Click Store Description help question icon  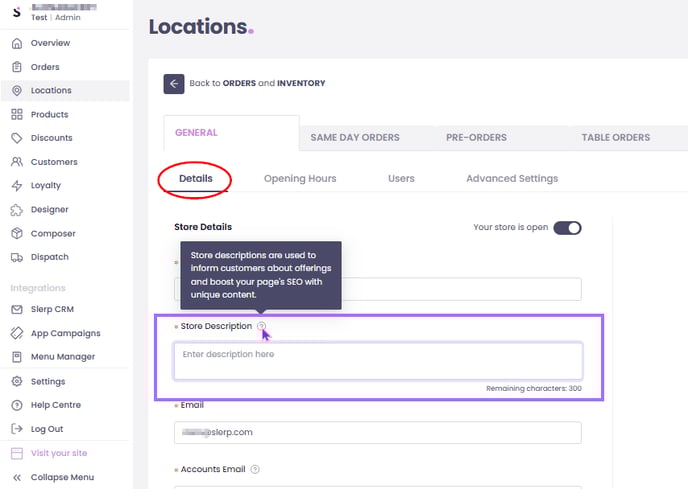[261, 326]
